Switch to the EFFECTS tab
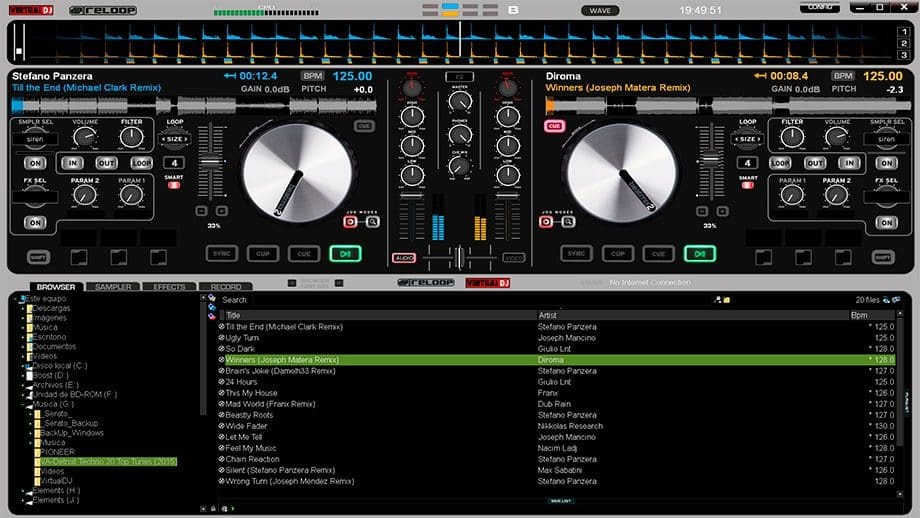Viewport: 920px width, 518px height. pyautogui.click(x=169, y=287)
